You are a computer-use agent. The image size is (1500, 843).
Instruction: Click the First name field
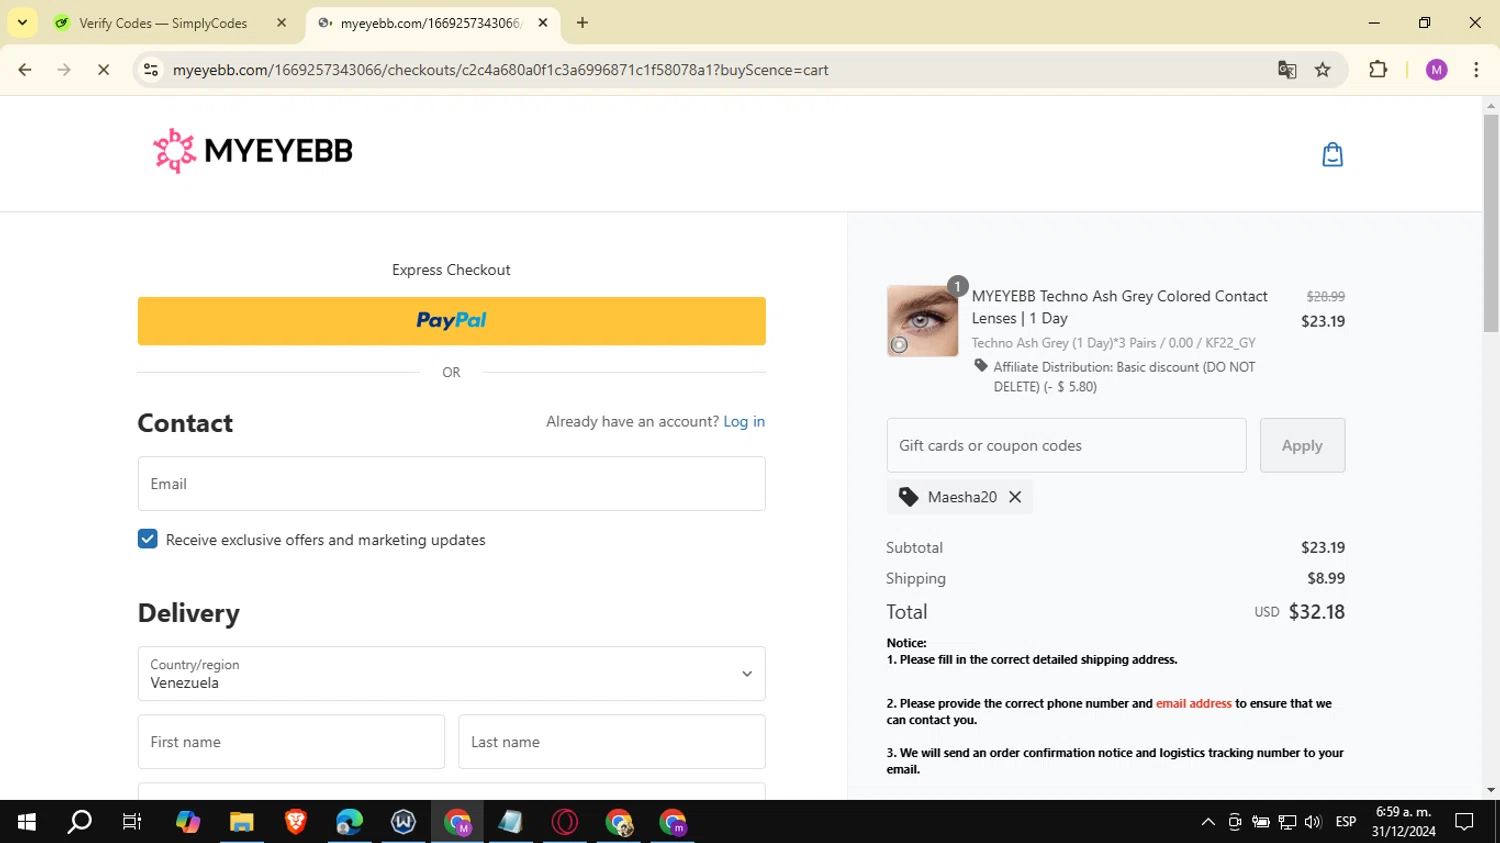click(291, 742)
